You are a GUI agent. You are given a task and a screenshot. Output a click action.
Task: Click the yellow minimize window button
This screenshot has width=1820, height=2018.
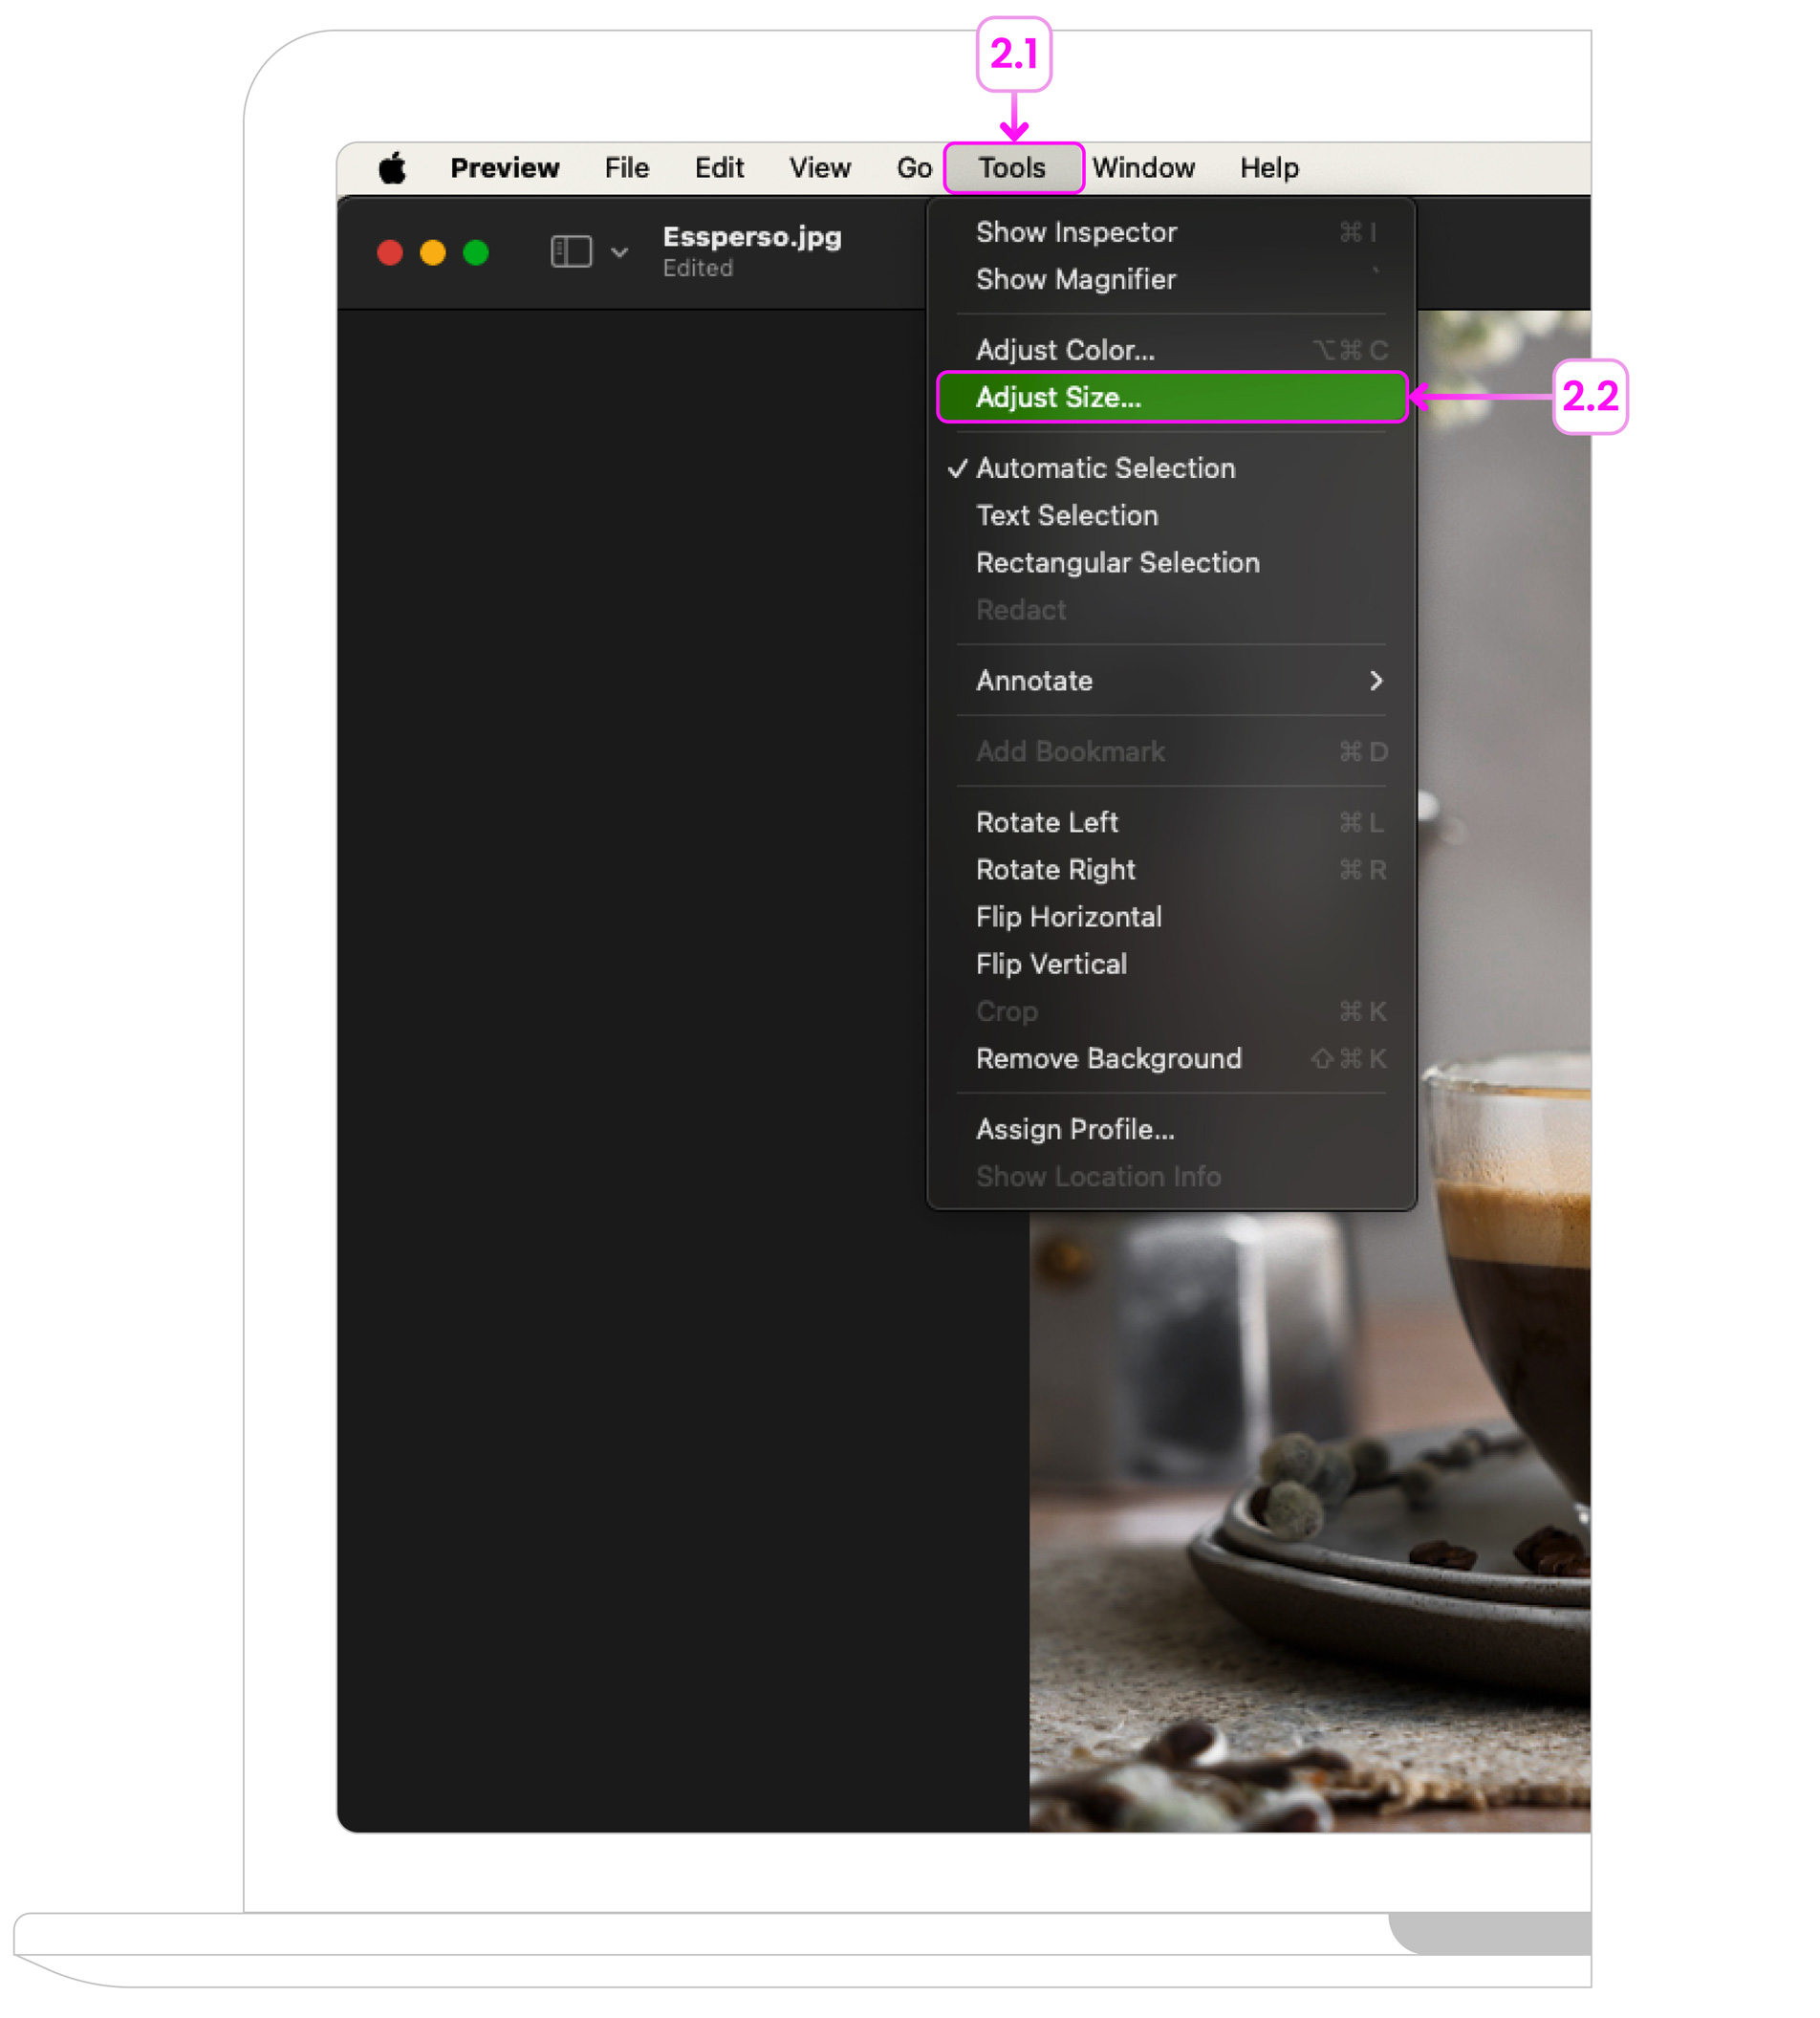click(433, 252)
